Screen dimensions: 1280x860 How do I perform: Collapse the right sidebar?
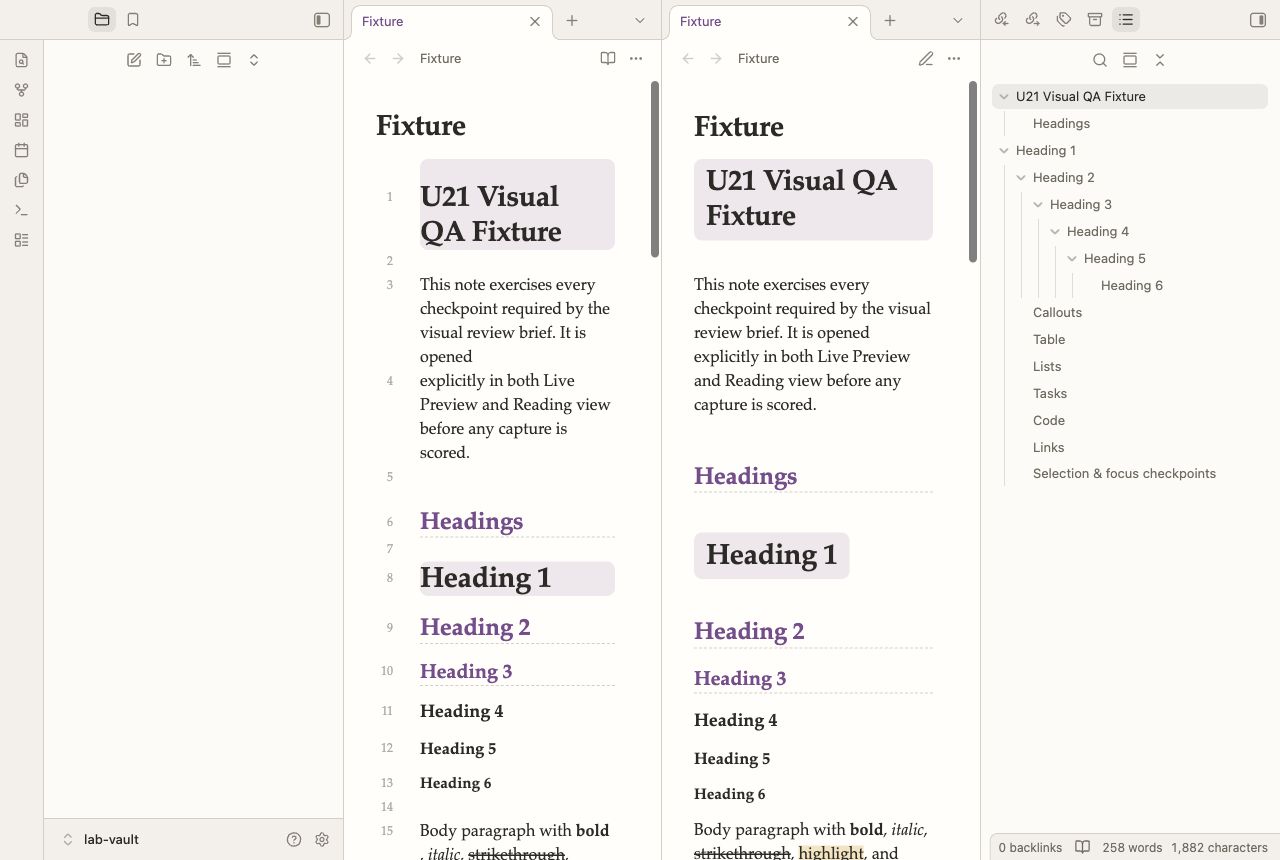click(x=1258, y=20)
